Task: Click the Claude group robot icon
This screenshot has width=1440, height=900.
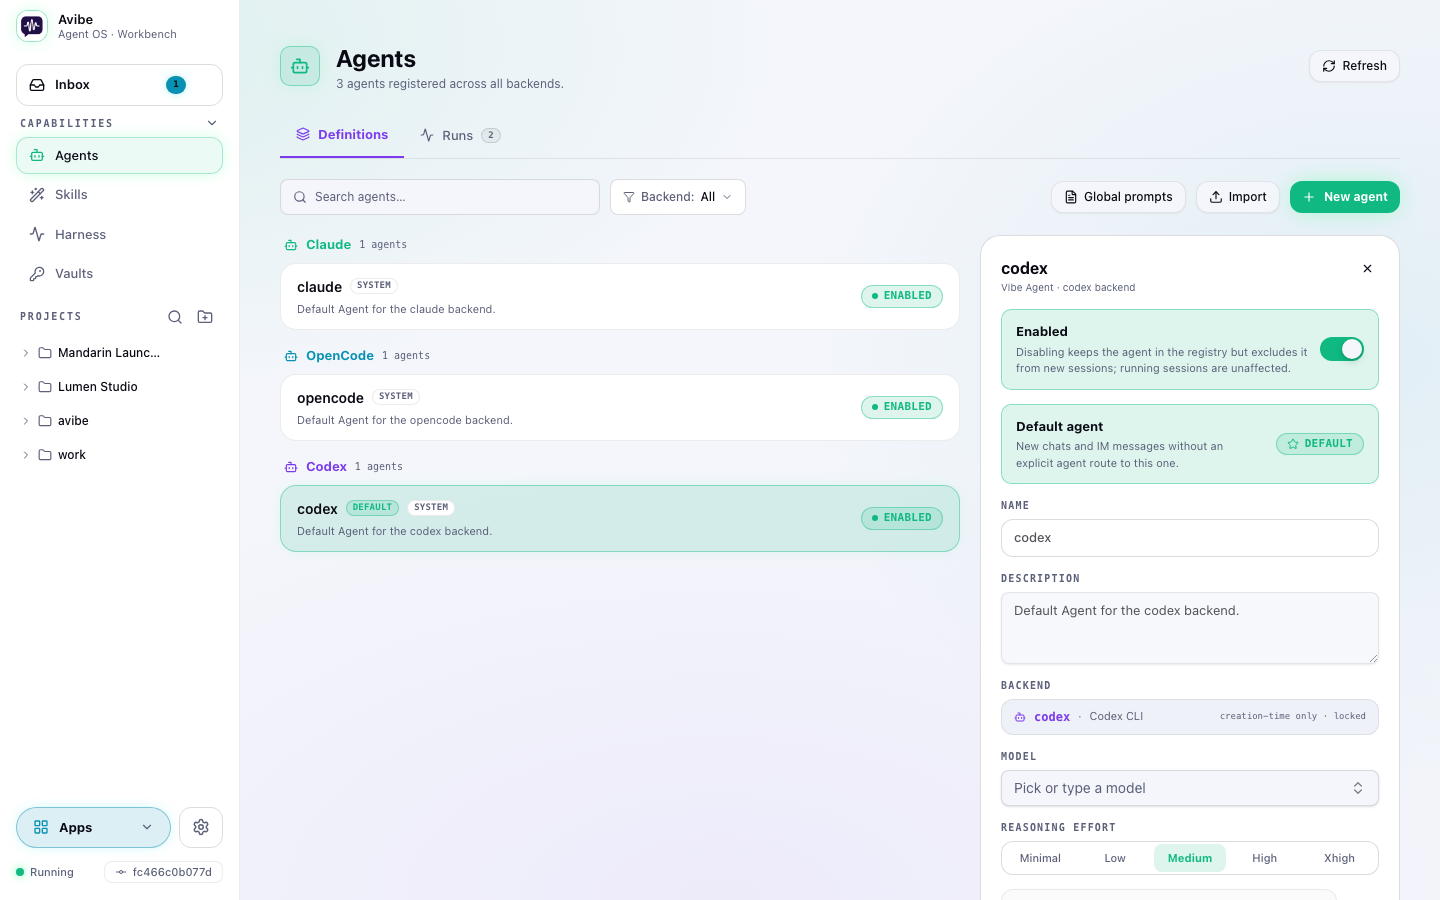Action: [x=291, y=245]
